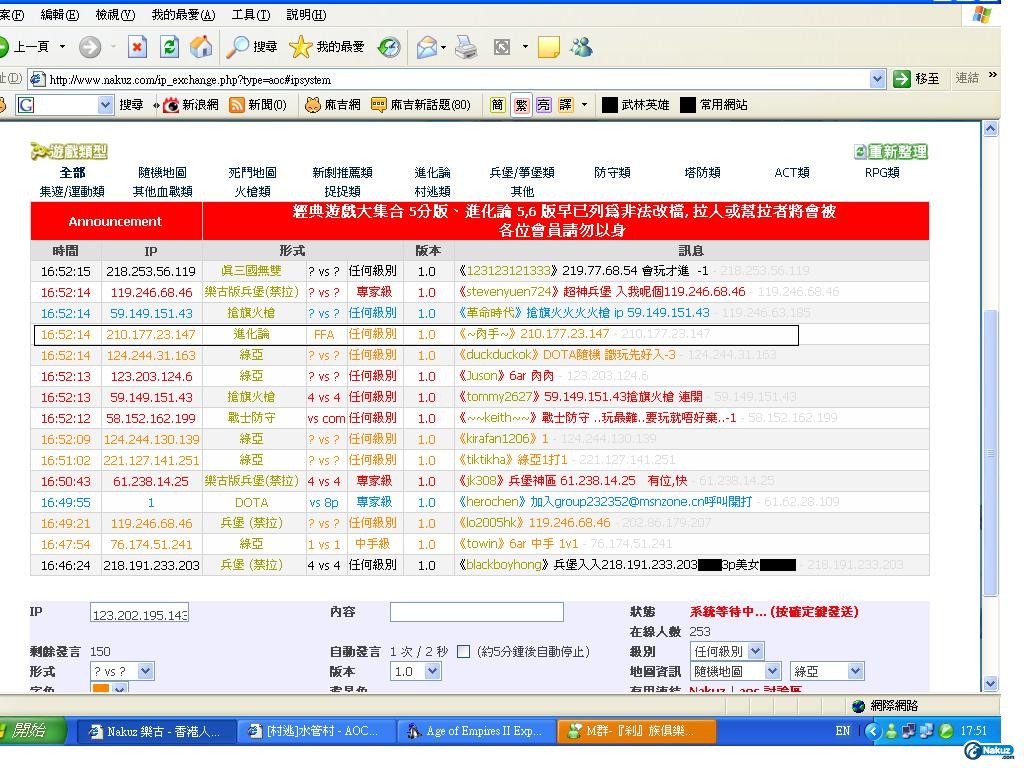The height and width of the screenshot is (768, 1024).
Task: Open 武林英雄 bookmark
Action: tap(635, 104)
